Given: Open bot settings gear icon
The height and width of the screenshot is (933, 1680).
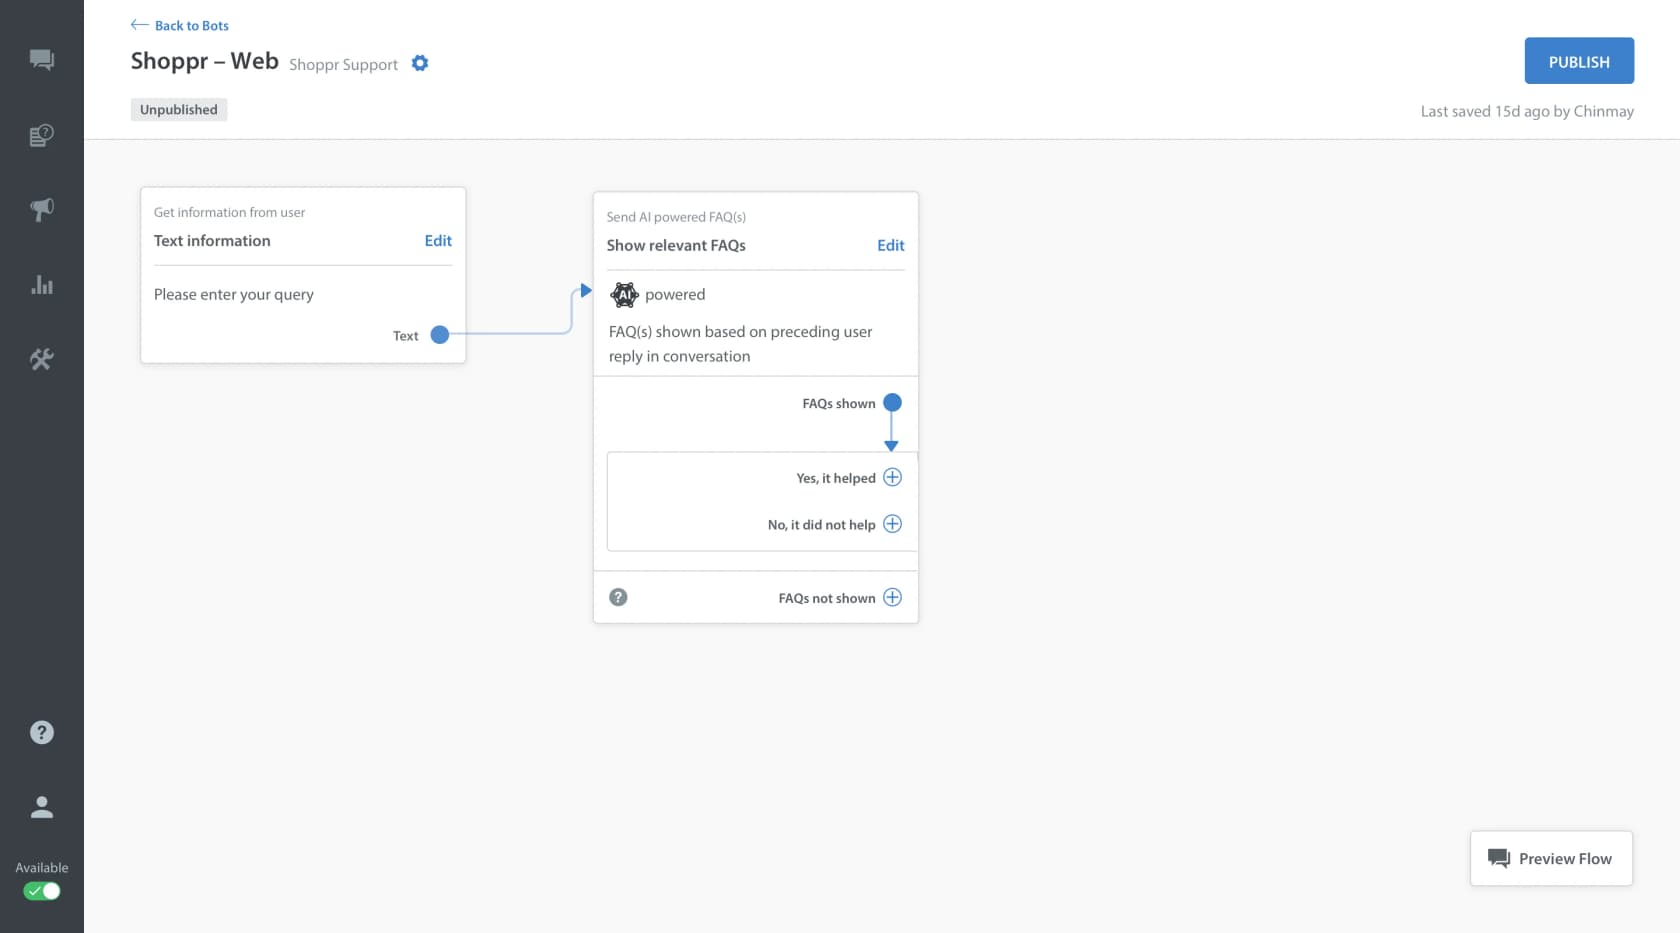Looking at the screenshot, I should pyautogui.click(x=420, y=63).
